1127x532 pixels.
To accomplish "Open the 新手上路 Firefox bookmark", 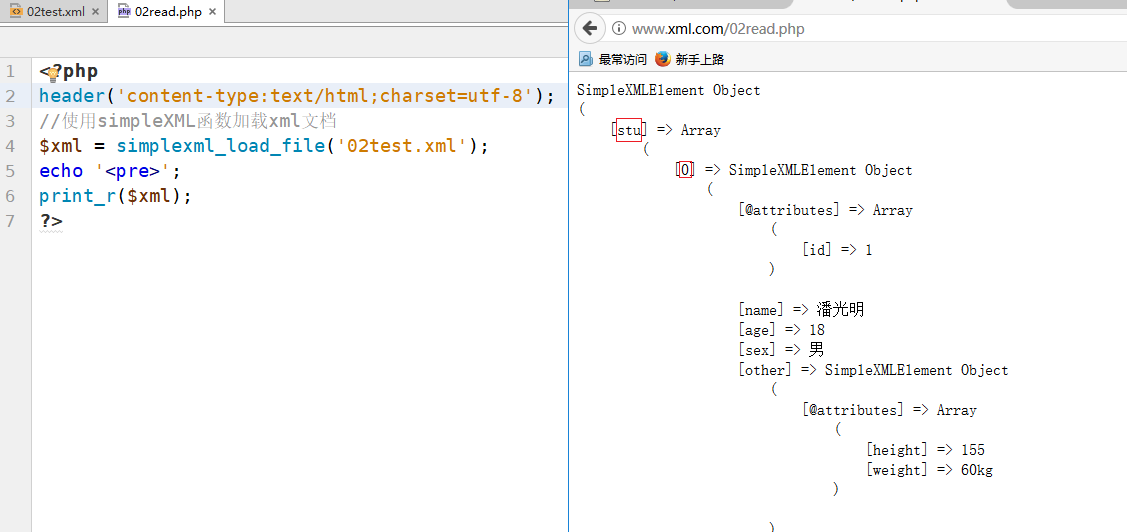I will [x=690, y=59].
